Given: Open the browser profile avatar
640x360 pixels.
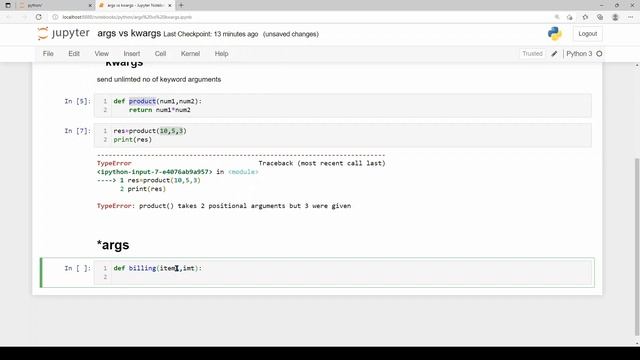Looking at the screenshot, I should [x=615, y=17].
